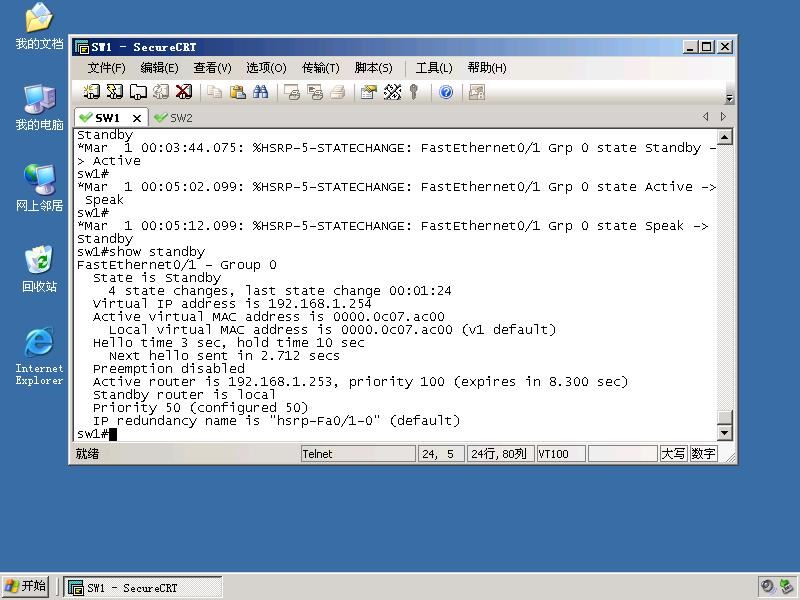Open the 编辑(E) menu
Viewport: 800px width, 600px height.
(x=159, y=68)
